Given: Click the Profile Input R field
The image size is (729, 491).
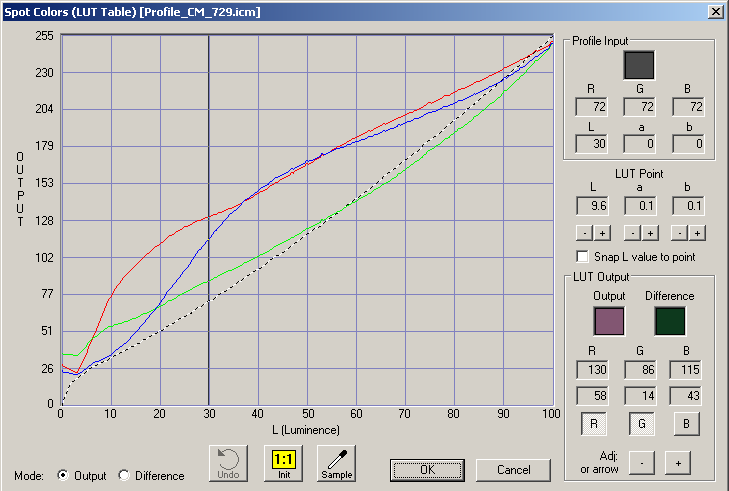Looking at the screenshot, I should click(592, 107).
